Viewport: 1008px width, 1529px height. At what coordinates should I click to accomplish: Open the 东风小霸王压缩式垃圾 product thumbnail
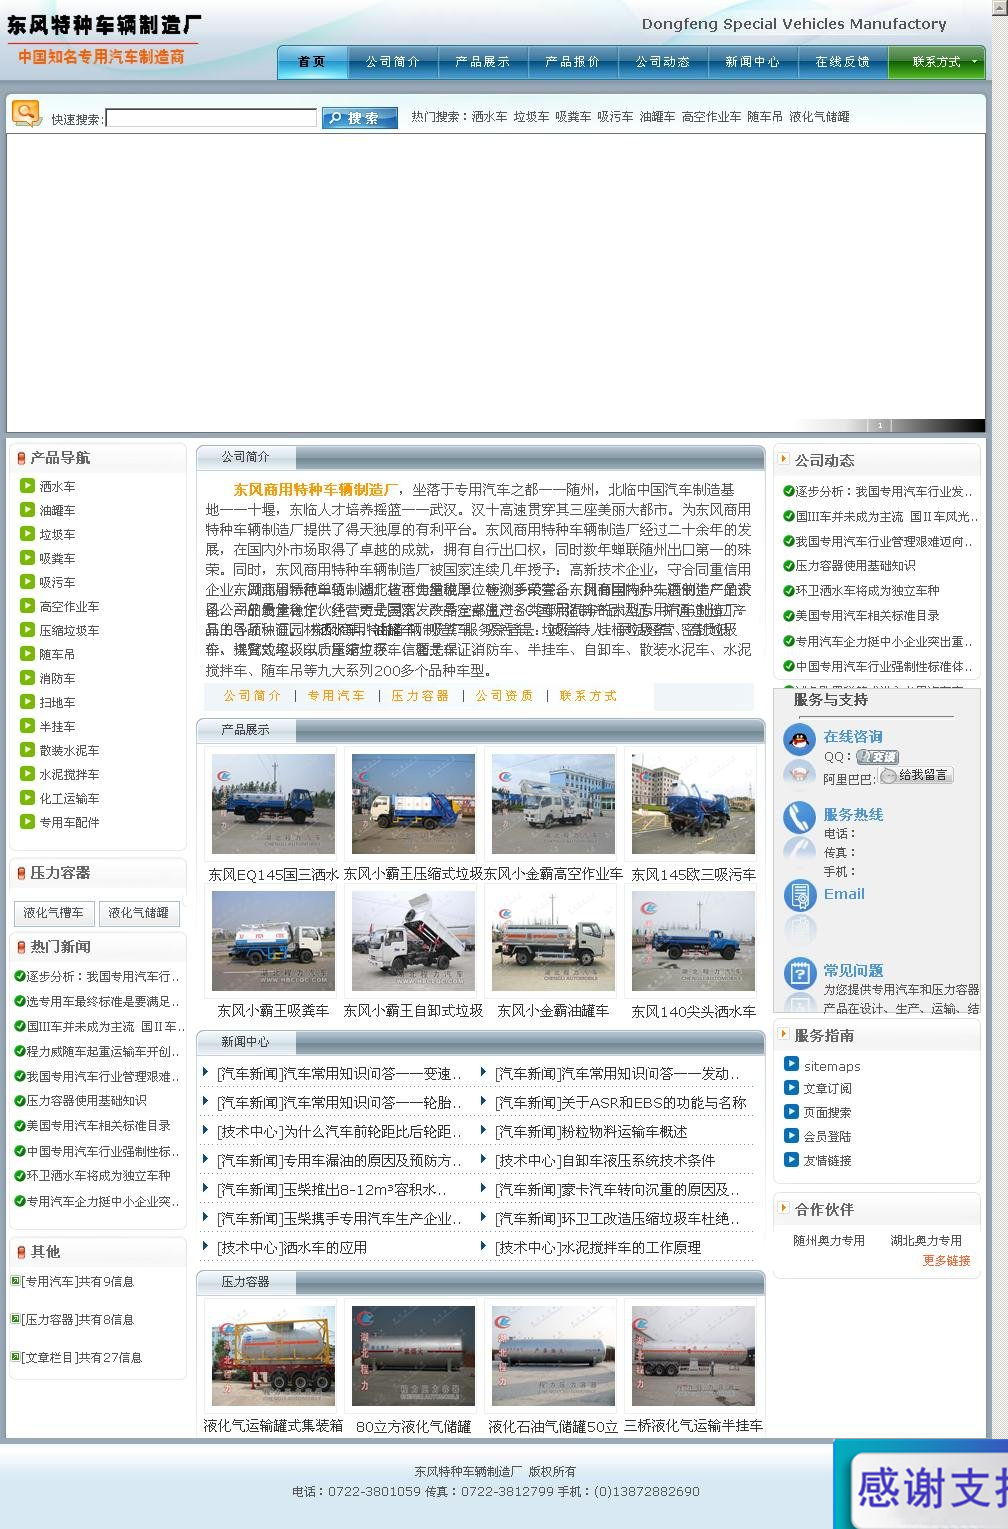(413, 804)
